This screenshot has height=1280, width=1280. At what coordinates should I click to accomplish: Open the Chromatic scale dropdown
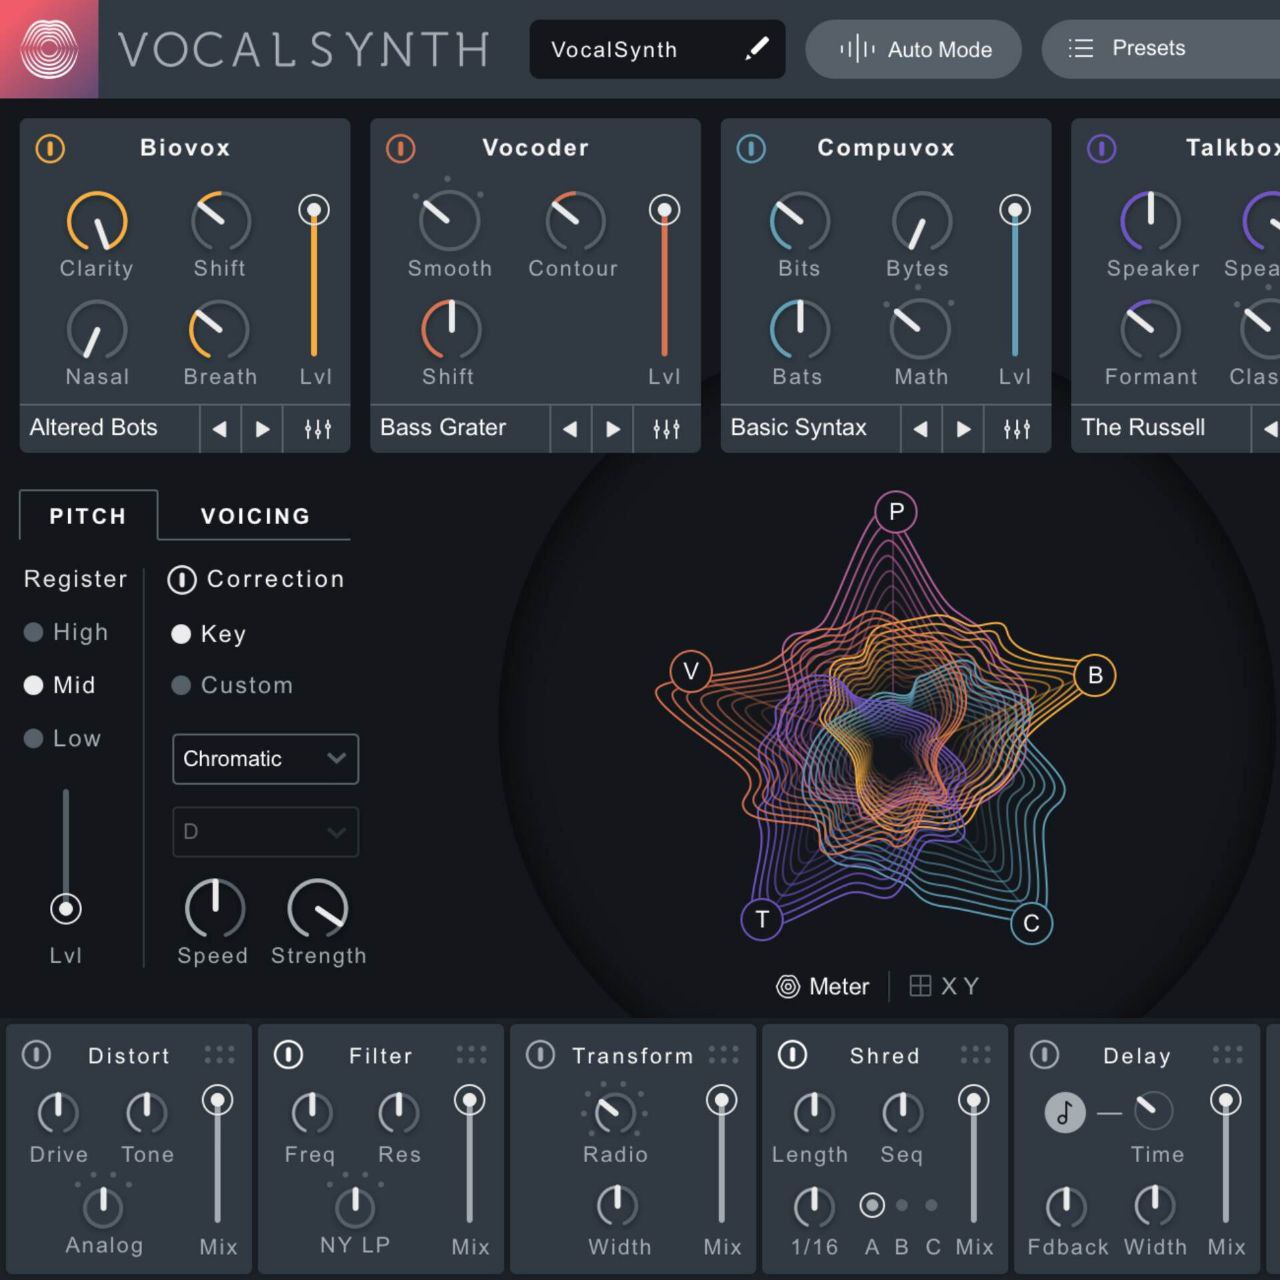pyautogui.click(x=265, y=759)
